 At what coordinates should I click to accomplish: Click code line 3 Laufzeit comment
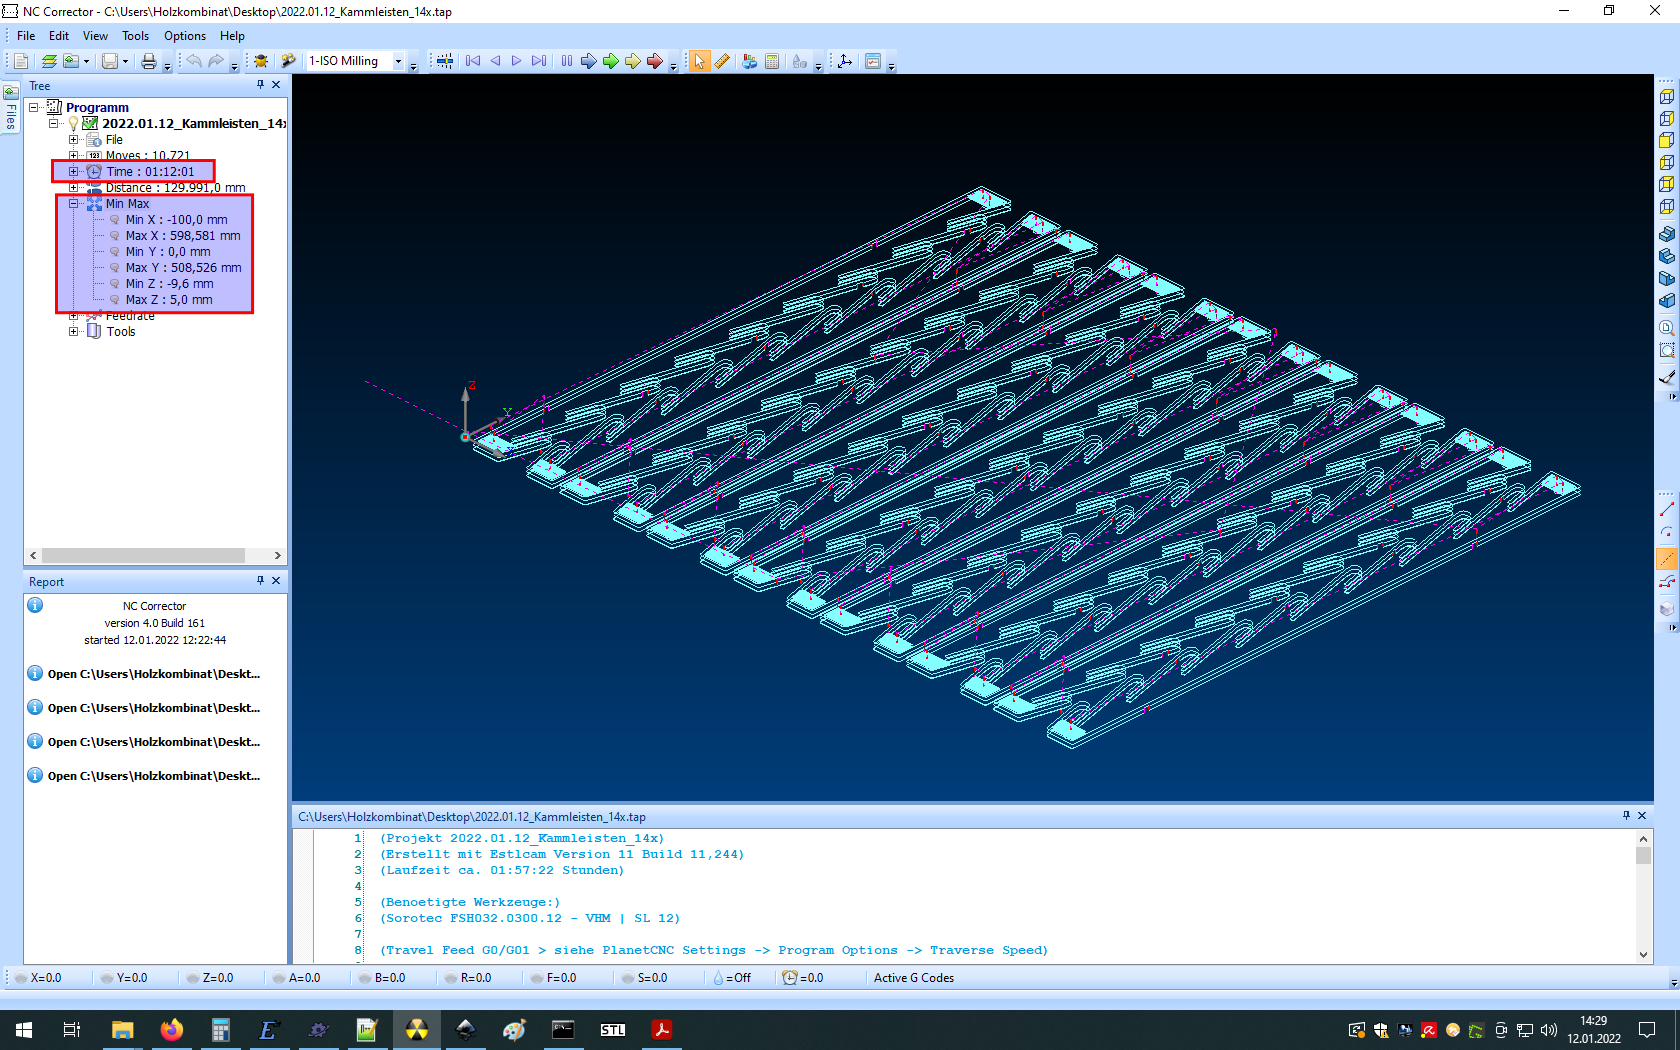(x=502, y=871)
